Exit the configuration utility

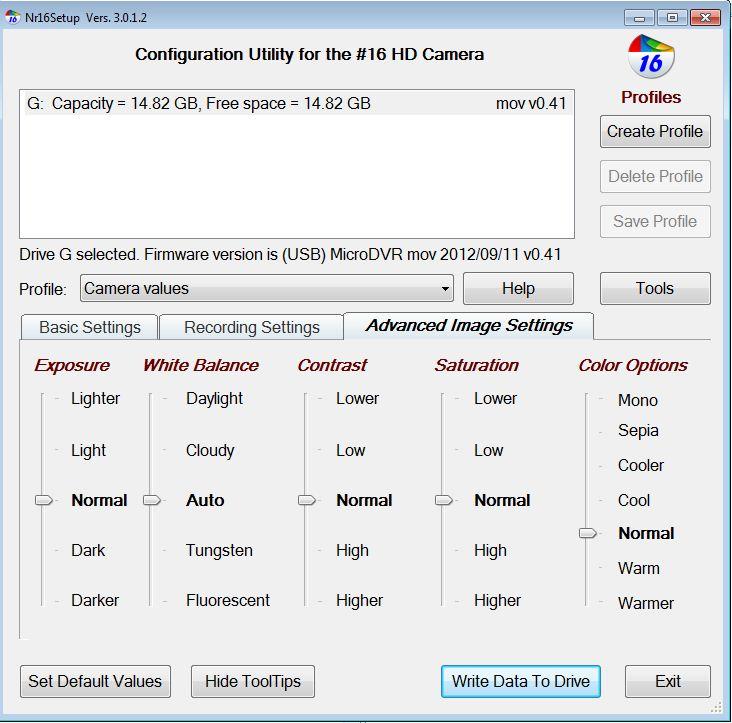pyautogui.click(x=667, y=681)
